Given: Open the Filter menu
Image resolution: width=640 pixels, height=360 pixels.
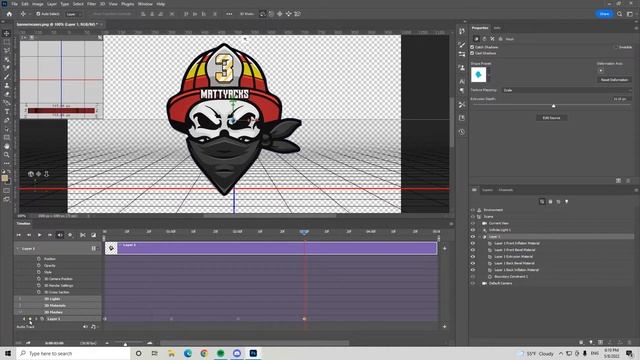Looking at the screenshot, I should pyautogui.click(x=91, y=4).
